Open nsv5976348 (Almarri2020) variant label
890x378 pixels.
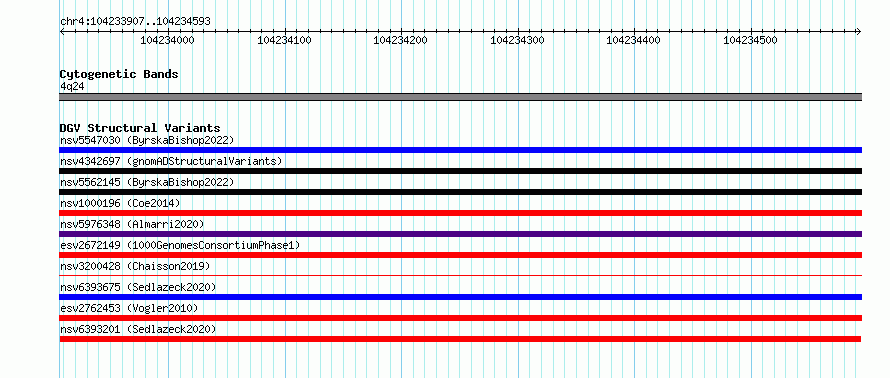[132, 224]
